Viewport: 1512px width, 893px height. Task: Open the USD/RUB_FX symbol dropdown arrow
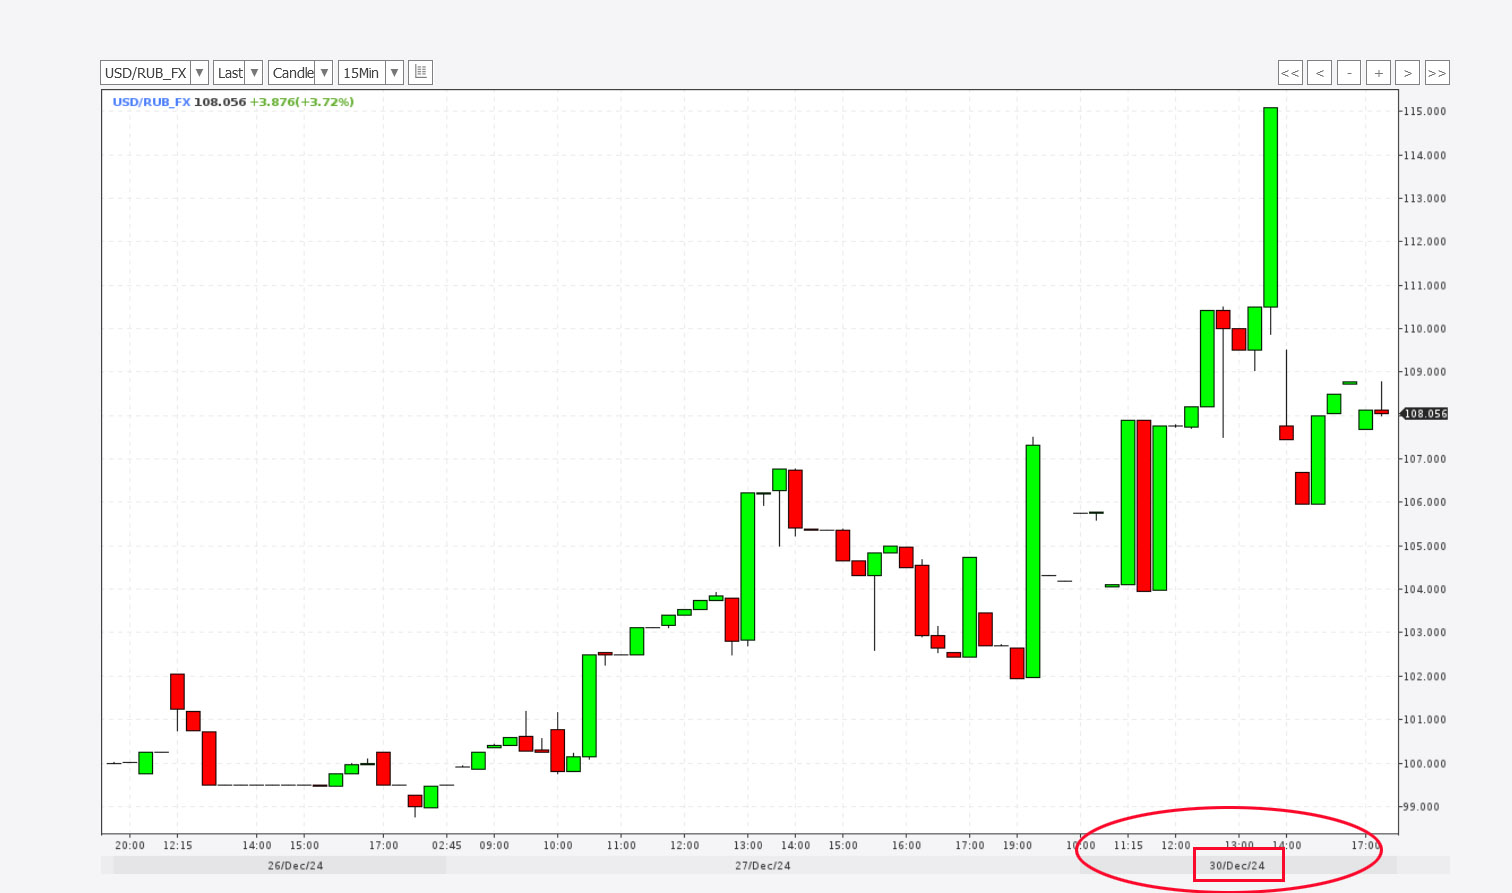(199, 73)
